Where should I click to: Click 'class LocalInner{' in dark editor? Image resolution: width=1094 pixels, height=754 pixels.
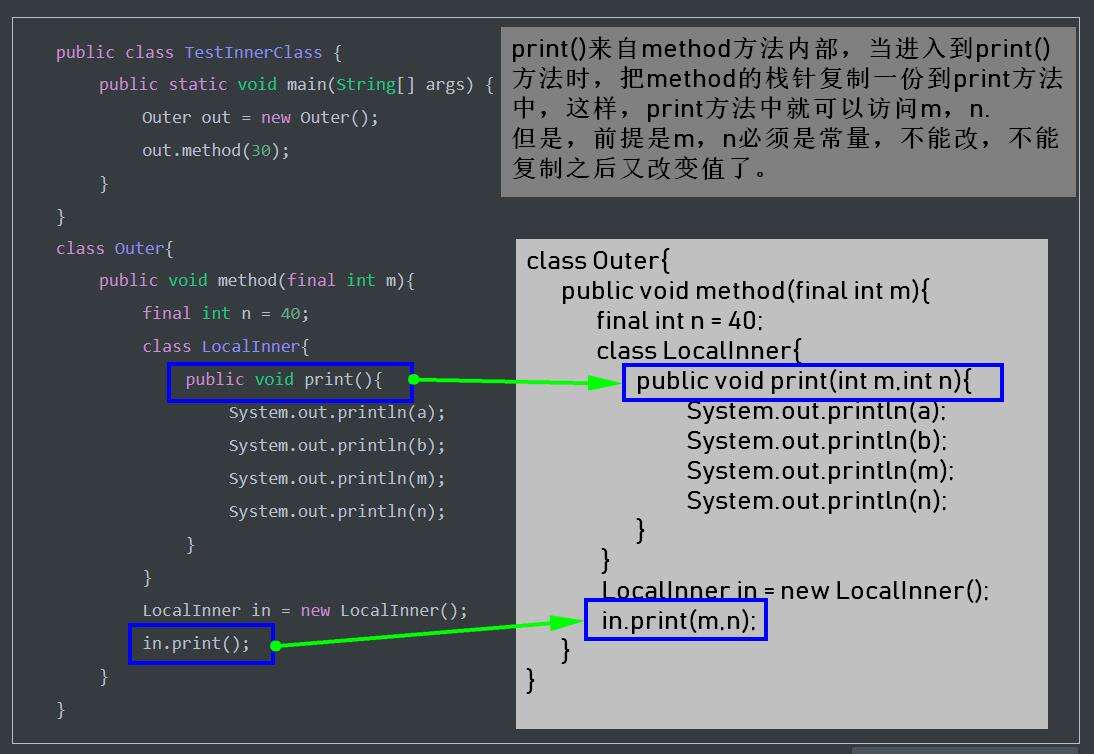pyautogui.click(x=225, y=347)
